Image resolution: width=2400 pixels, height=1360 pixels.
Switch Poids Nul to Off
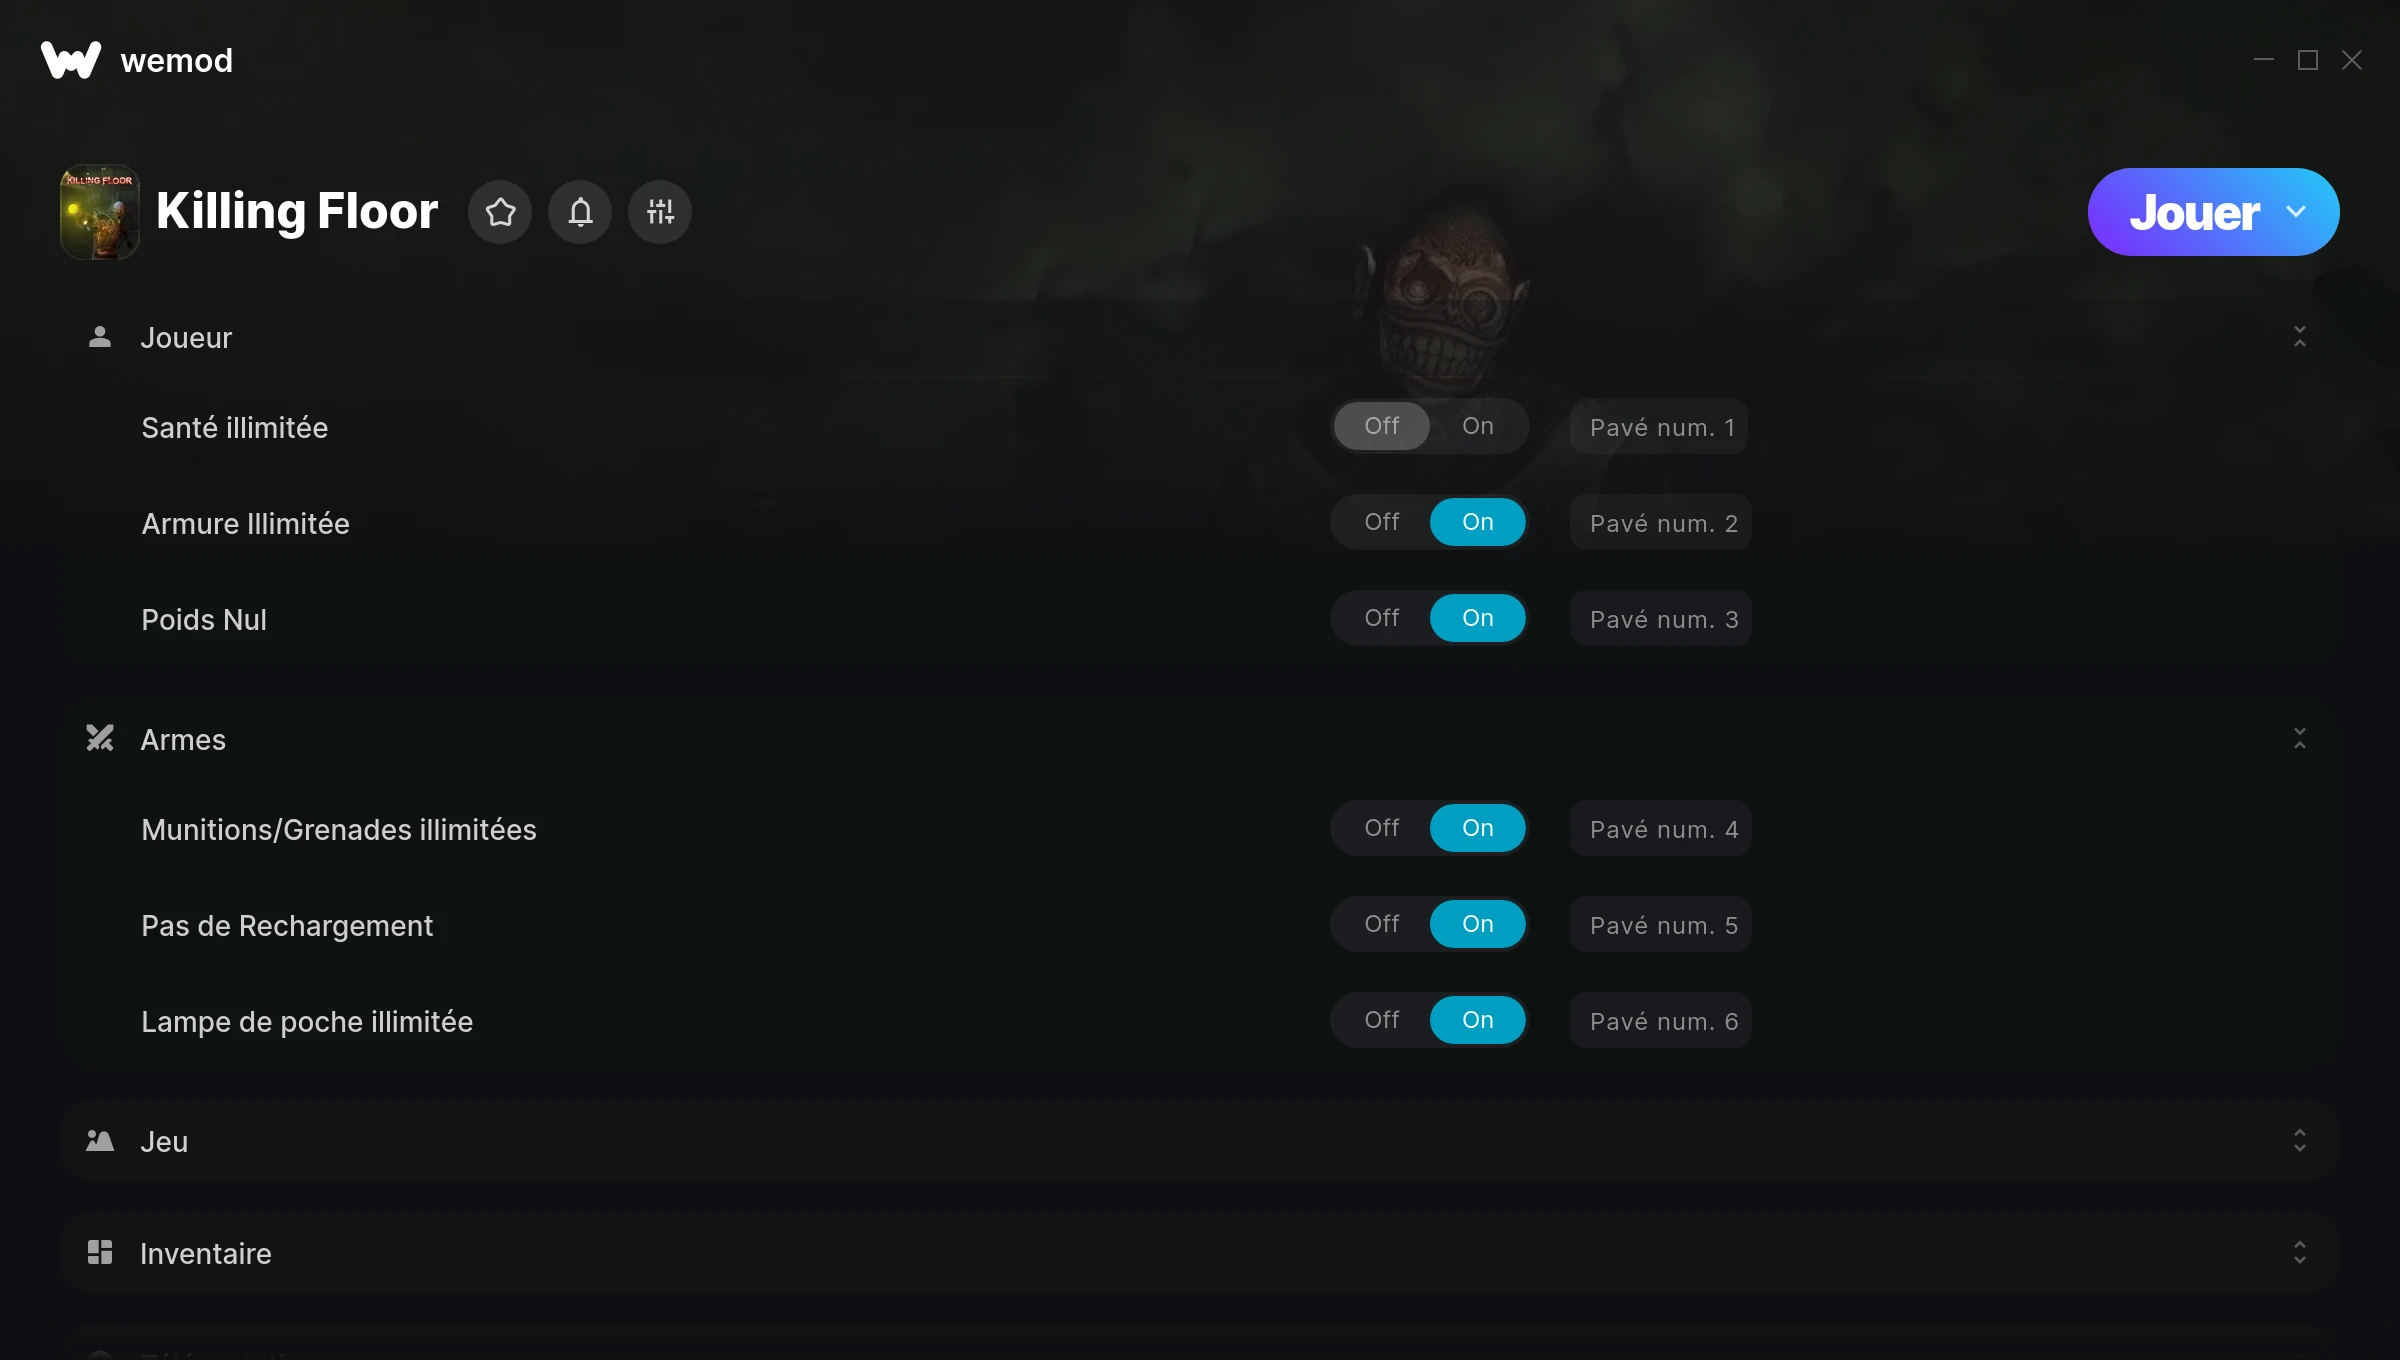pos(1382,618)
